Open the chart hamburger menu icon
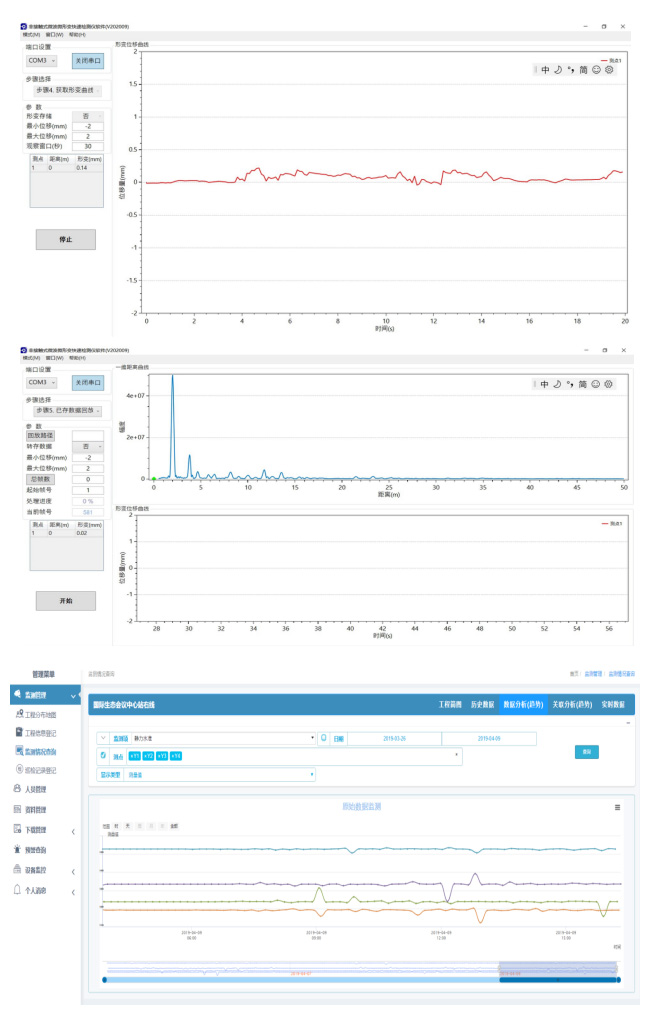The width and height of the screenshot is (651, 1022). pyautogui.click(x=617, y=807)
